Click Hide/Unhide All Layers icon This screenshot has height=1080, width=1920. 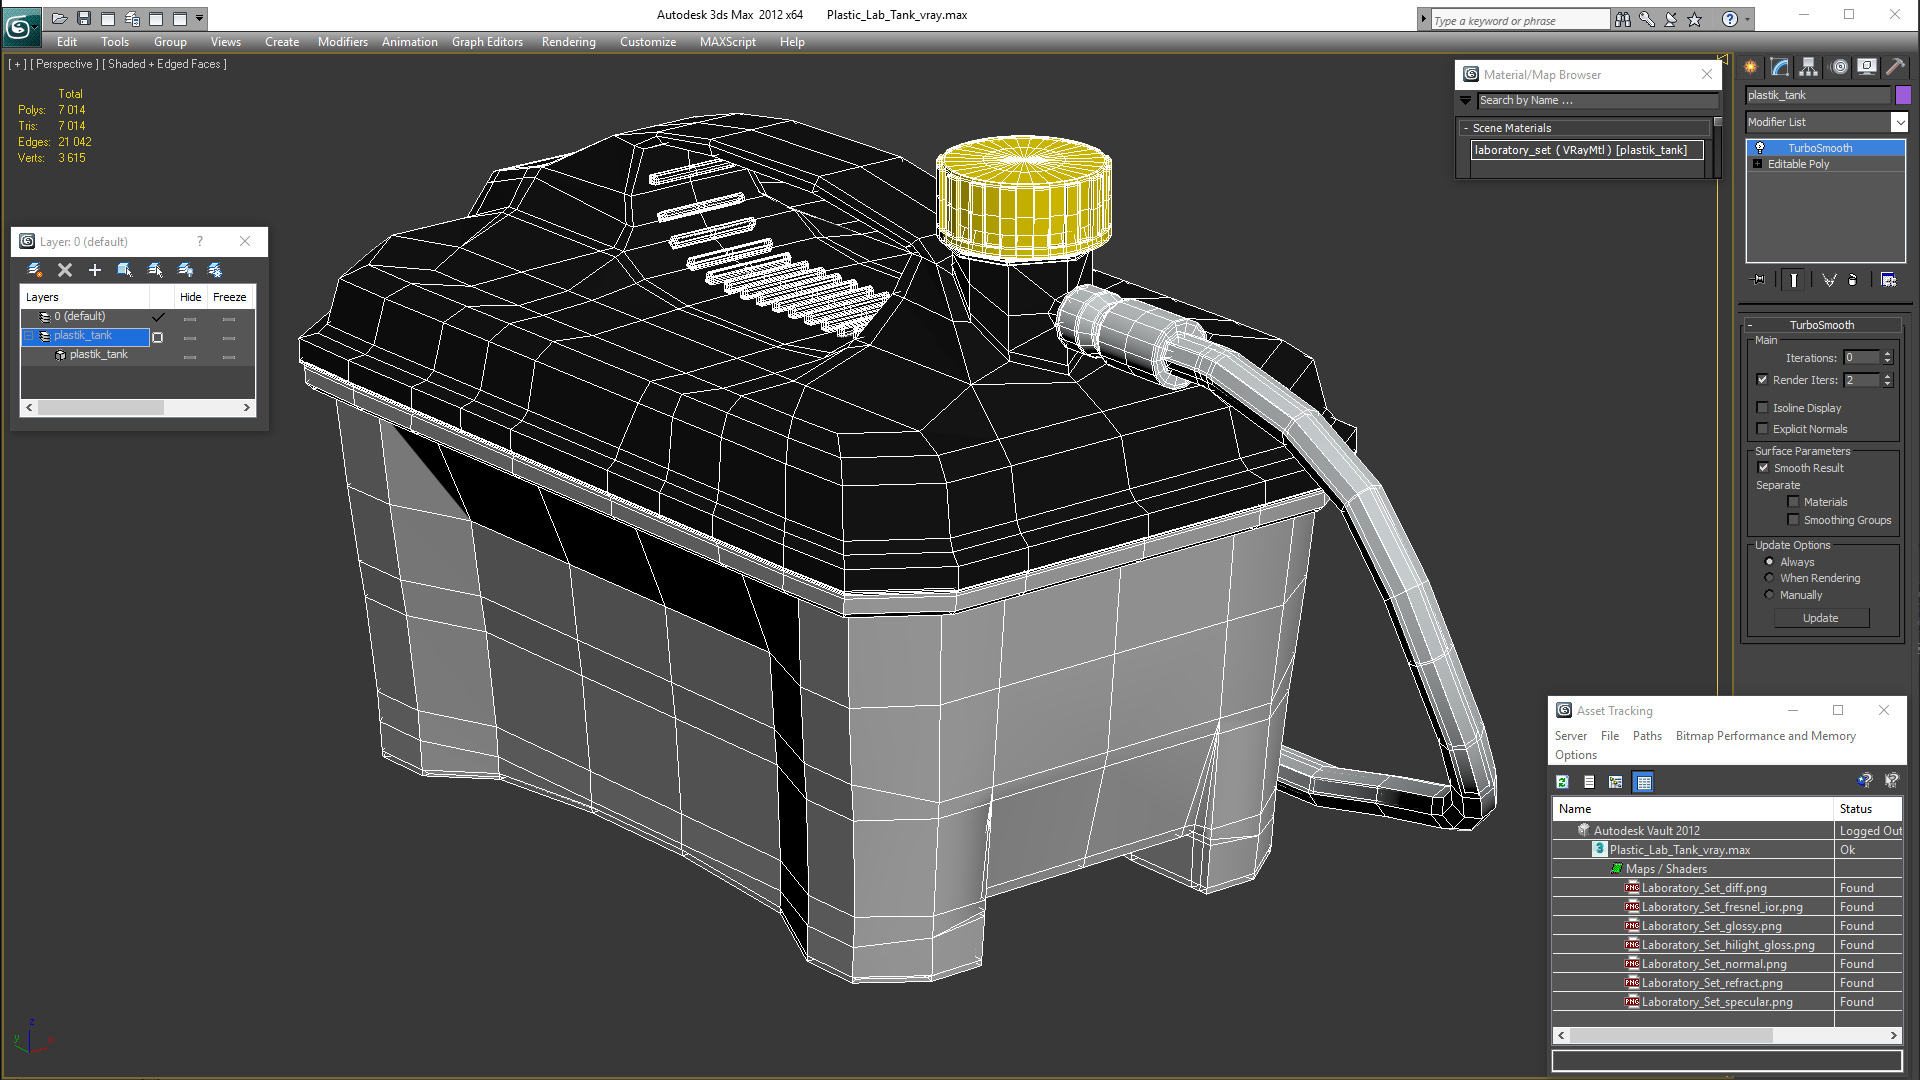[x=185, y=270]
